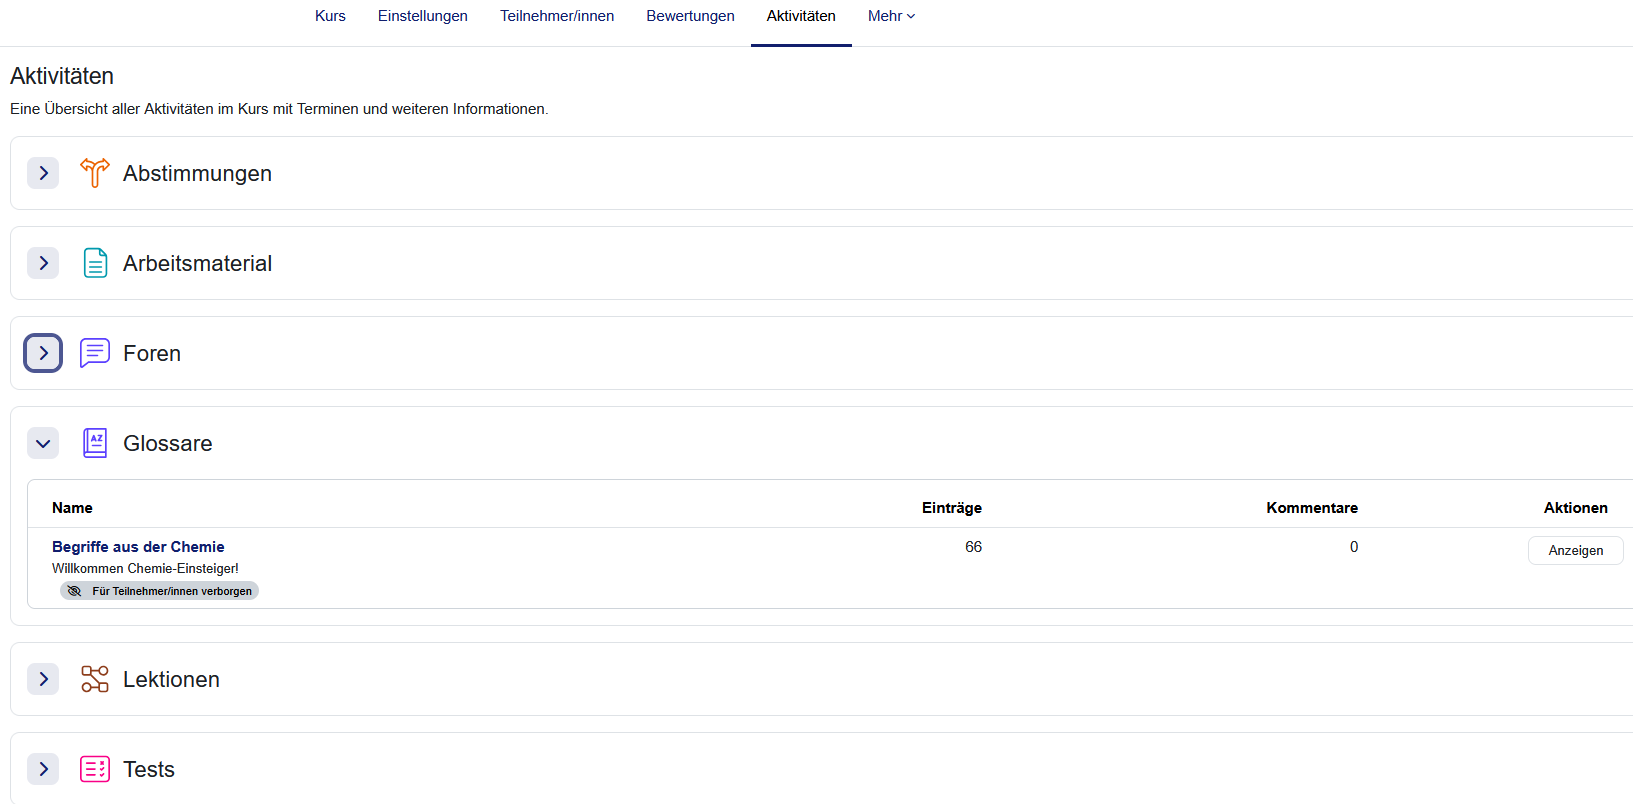
Task: Click the Tests checklist icon
Action: pyautogui.click(x=95, y=769)
